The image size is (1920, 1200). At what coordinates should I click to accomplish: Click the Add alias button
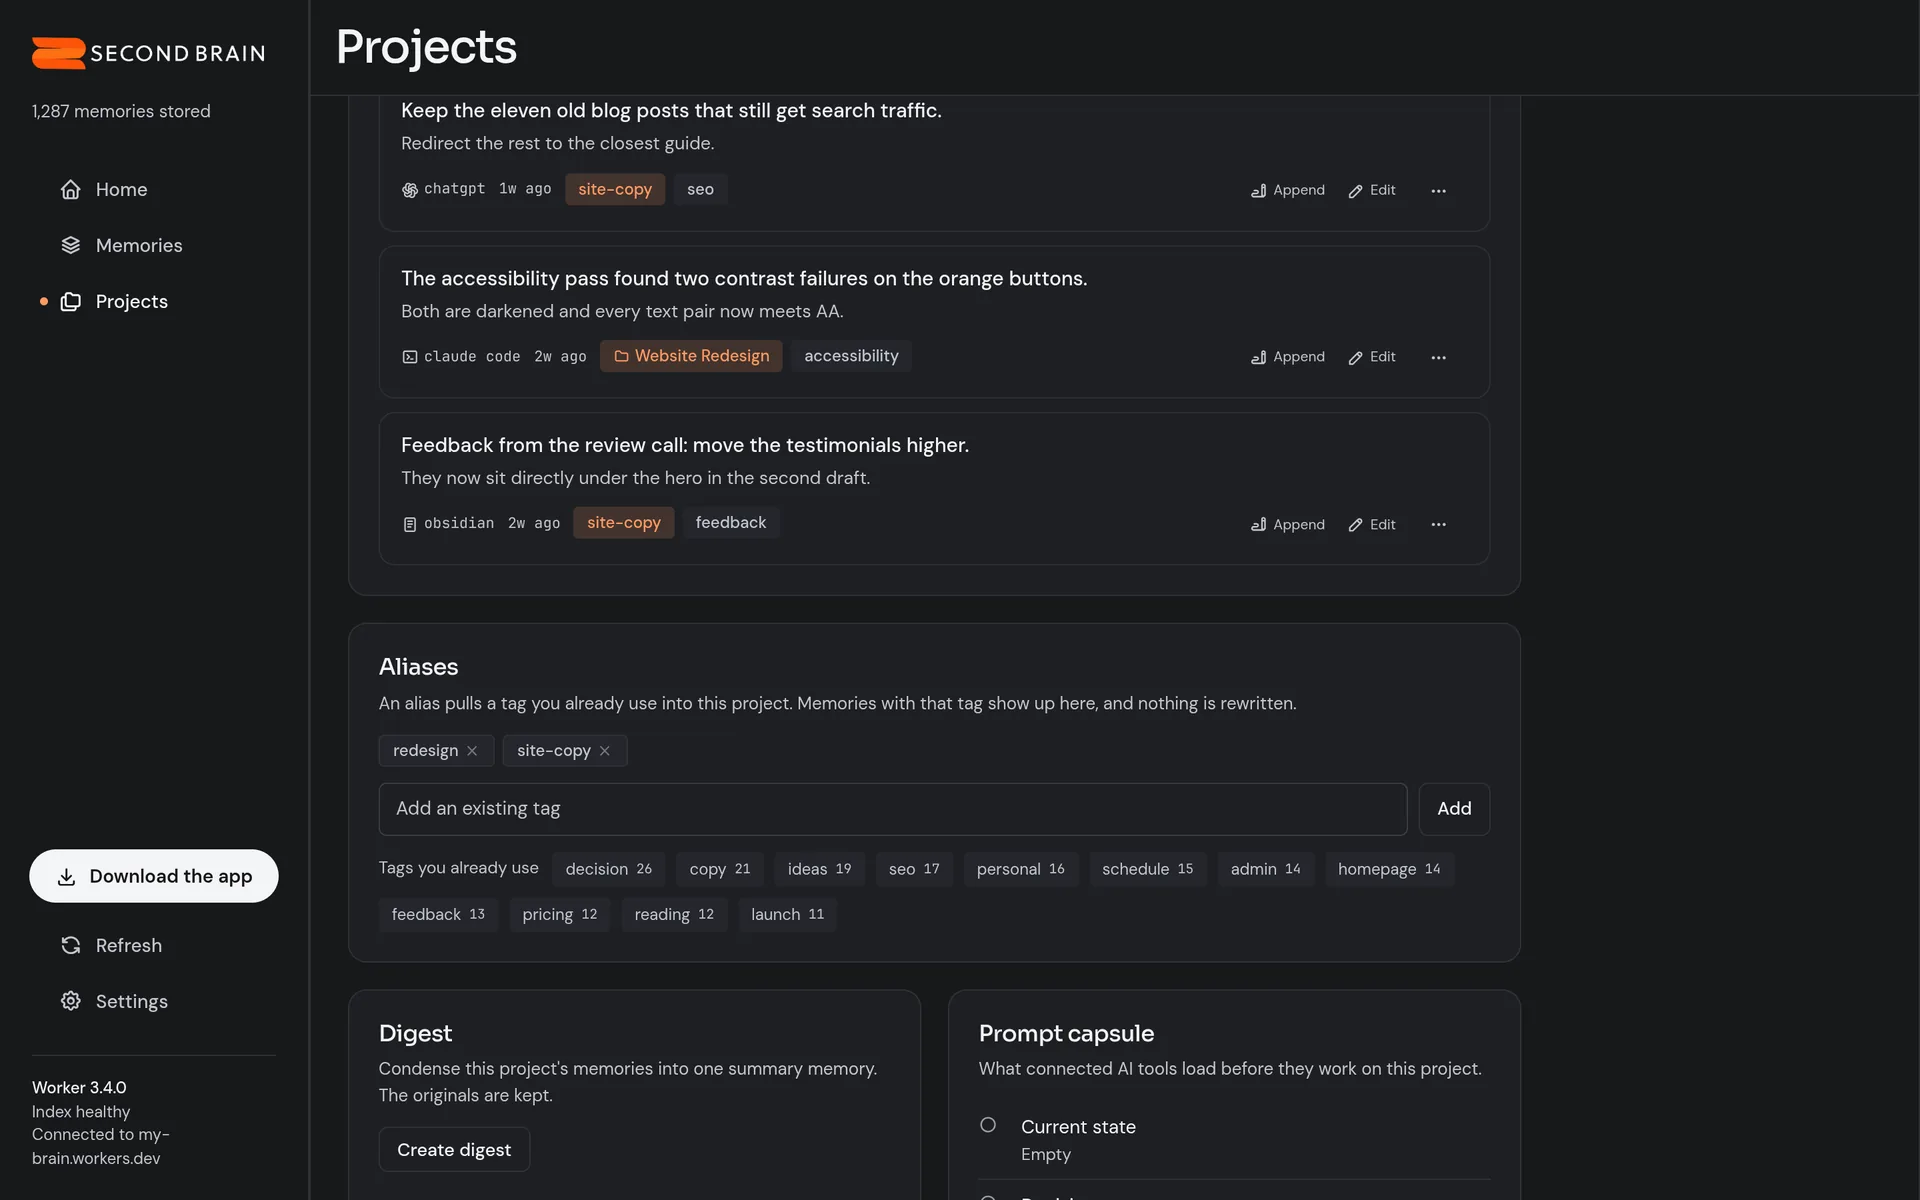(1454, 809)
